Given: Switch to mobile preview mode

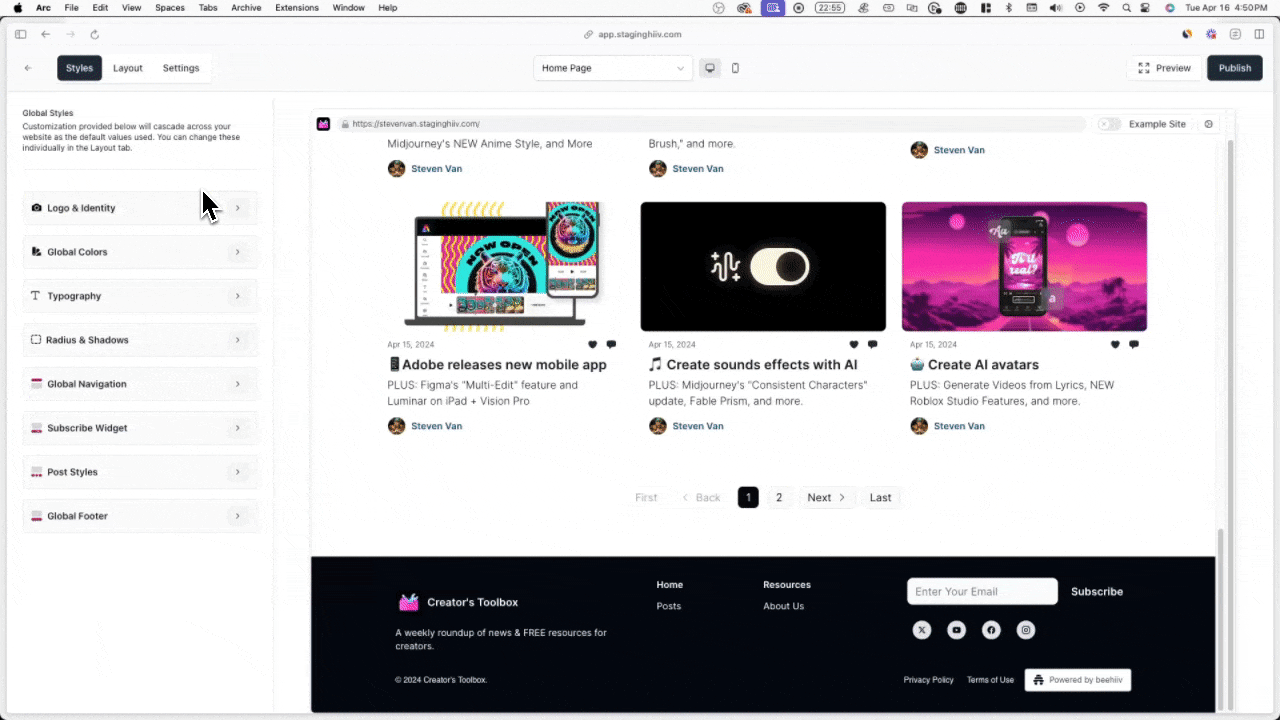Looking at the screenshot, I should click(x=736, y=68).
